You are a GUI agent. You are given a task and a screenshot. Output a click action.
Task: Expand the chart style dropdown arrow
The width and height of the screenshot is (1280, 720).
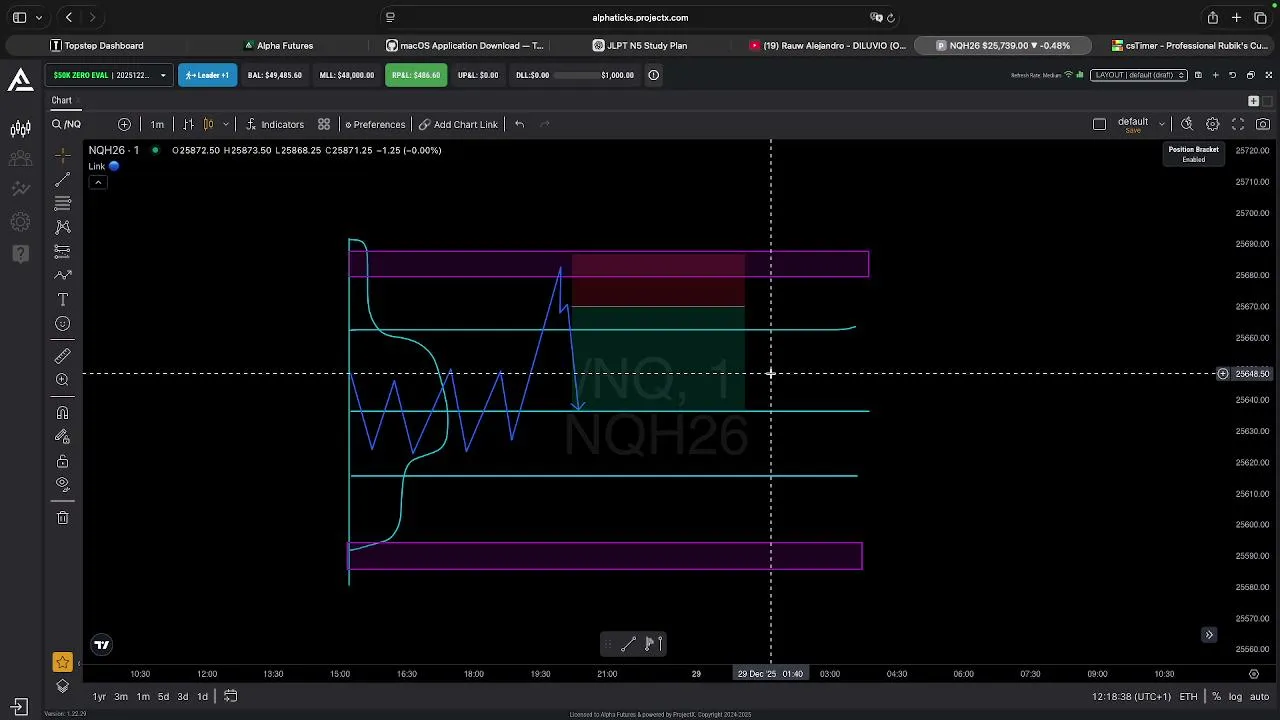225,124
